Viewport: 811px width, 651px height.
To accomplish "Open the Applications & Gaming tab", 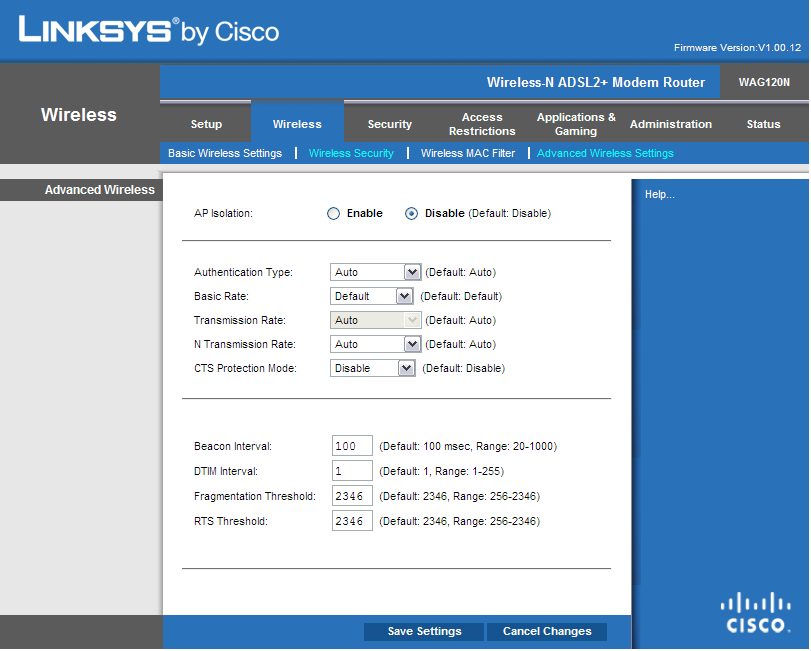I will [x=576, y=124].
